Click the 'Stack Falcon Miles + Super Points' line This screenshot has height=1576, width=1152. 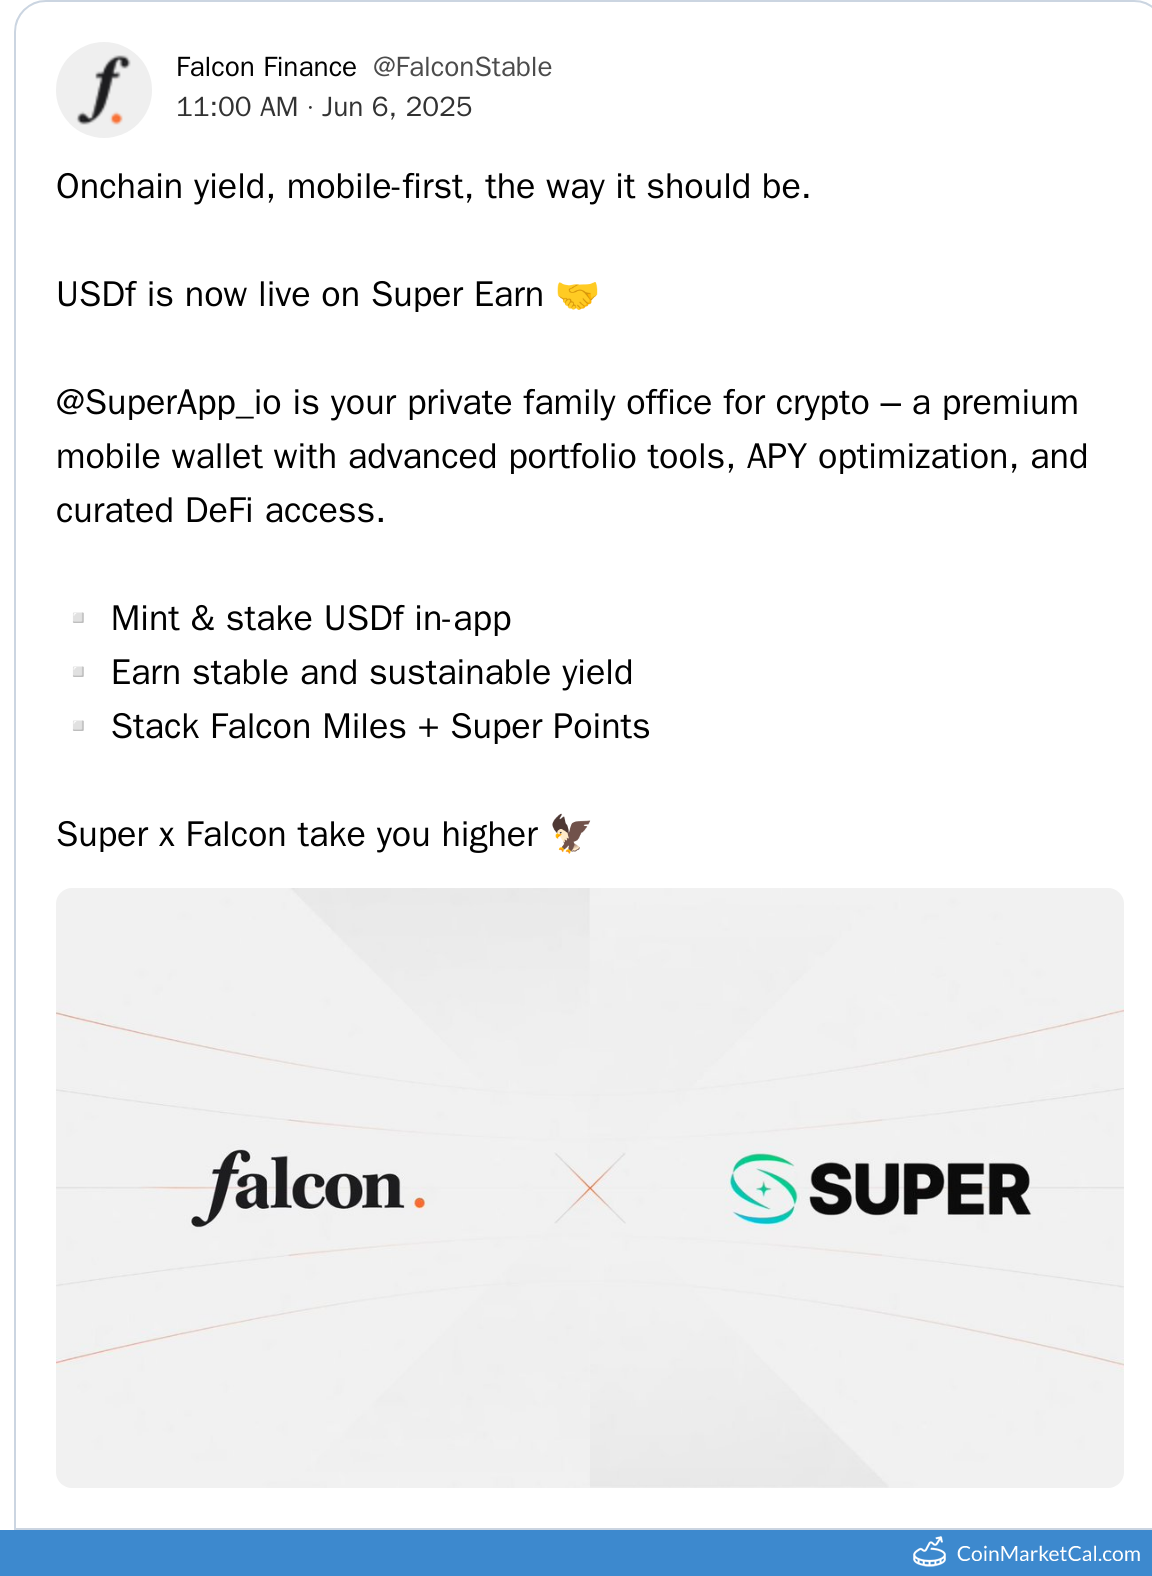tap(380, 726)
